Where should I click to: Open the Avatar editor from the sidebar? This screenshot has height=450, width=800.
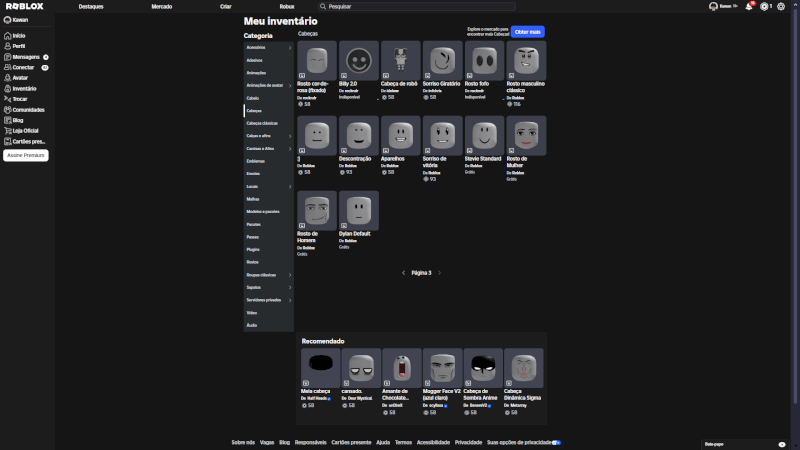[x=16, y=78]
